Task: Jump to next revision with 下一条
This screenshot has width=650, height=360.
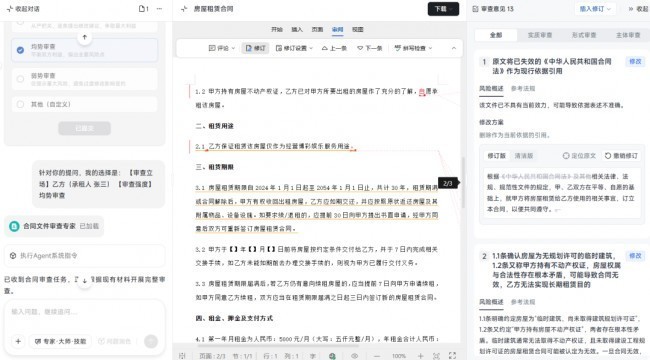Action: [x=370, y=48]
